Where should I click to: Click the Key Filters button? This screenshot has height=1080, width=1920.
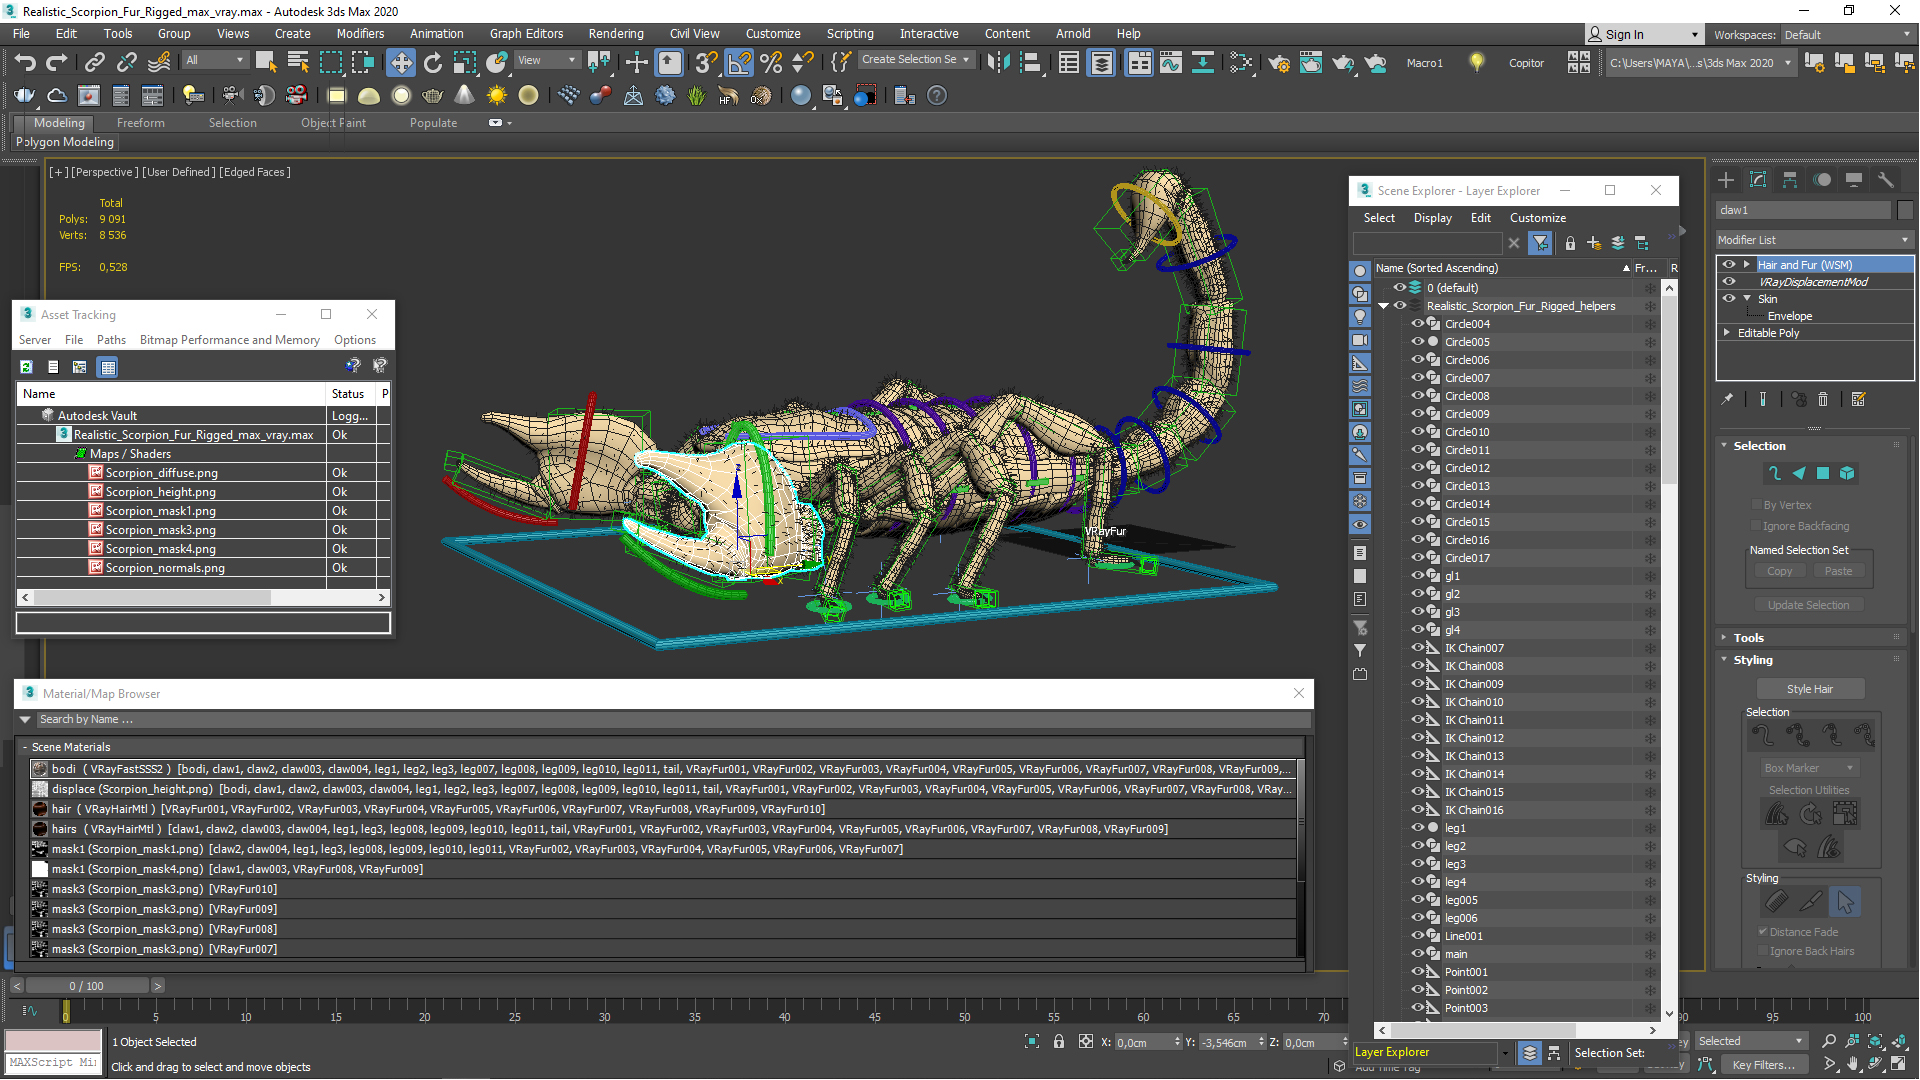(1764, 1065)
